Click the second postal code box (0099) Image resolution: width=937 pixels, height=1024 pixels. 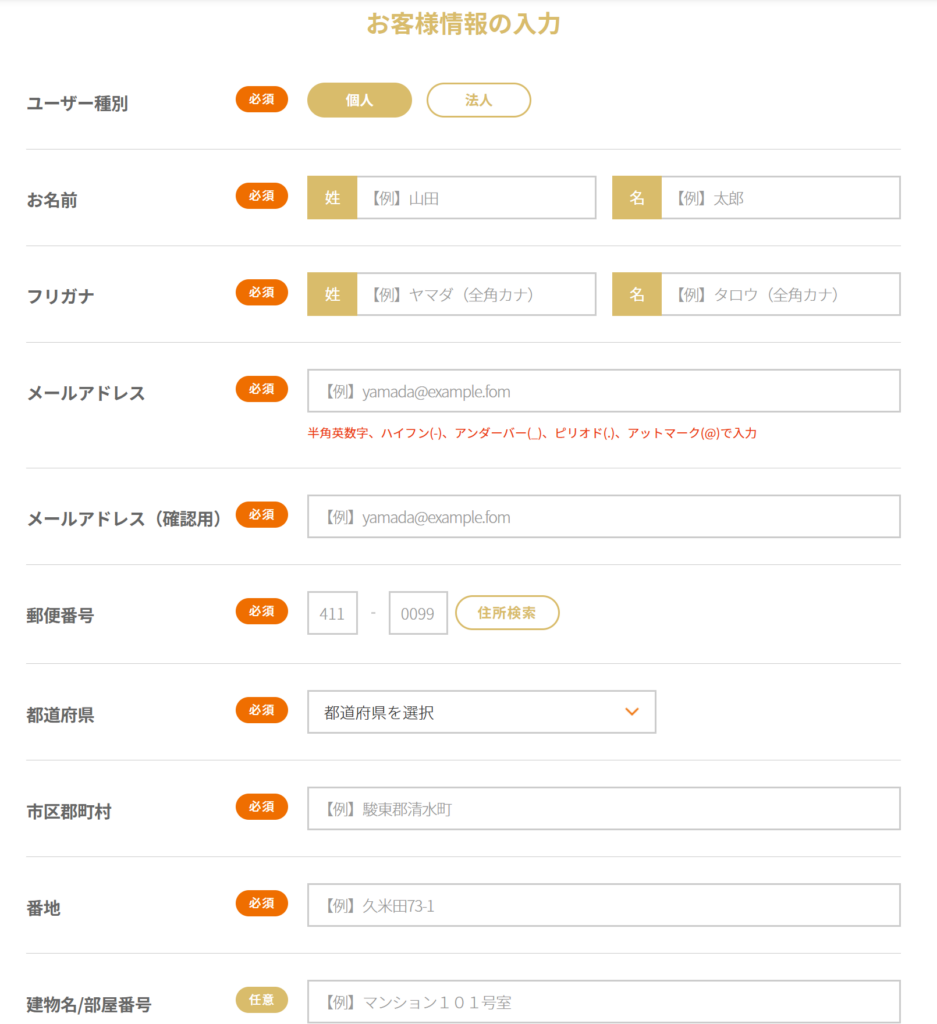(x=418, y=613)
